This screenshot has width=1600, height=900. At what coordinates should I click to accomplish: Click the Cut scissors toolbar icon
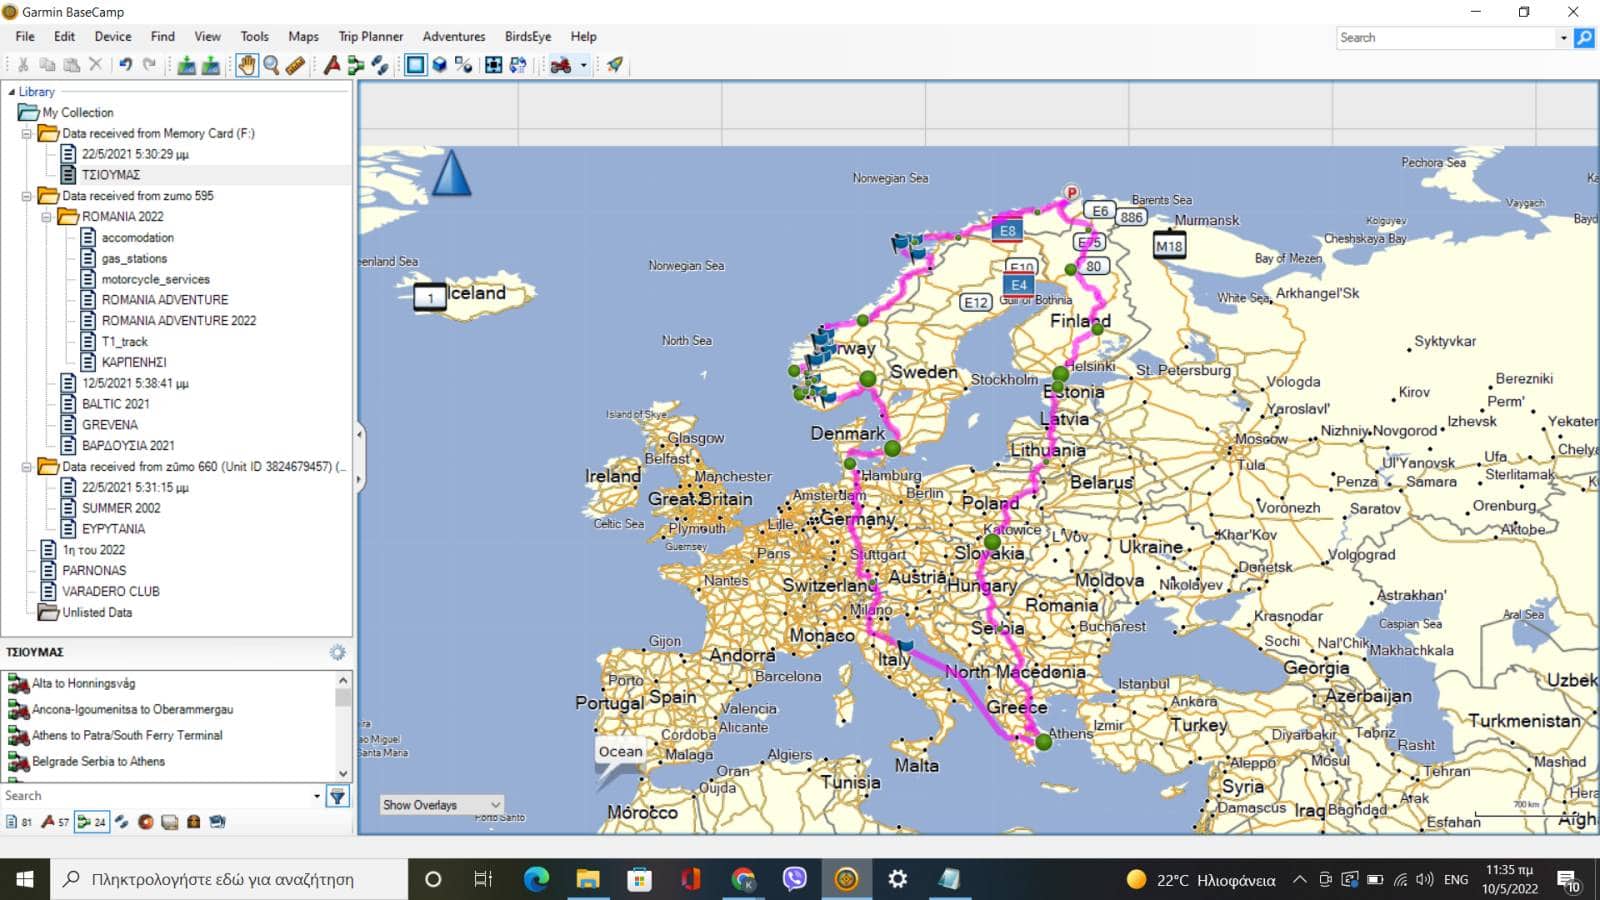(x=23, y=65)
